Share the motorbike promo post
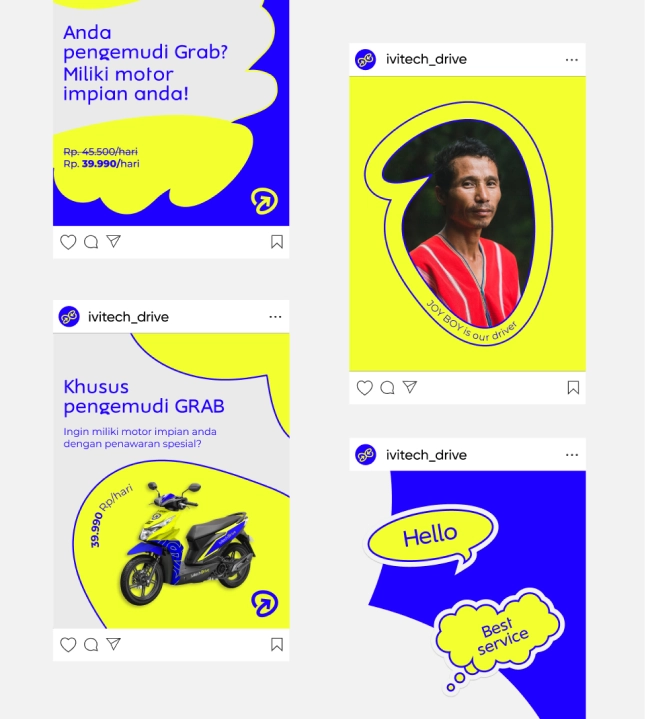The height and width of the screenshot is (719, 645). (x=113, y=644)
